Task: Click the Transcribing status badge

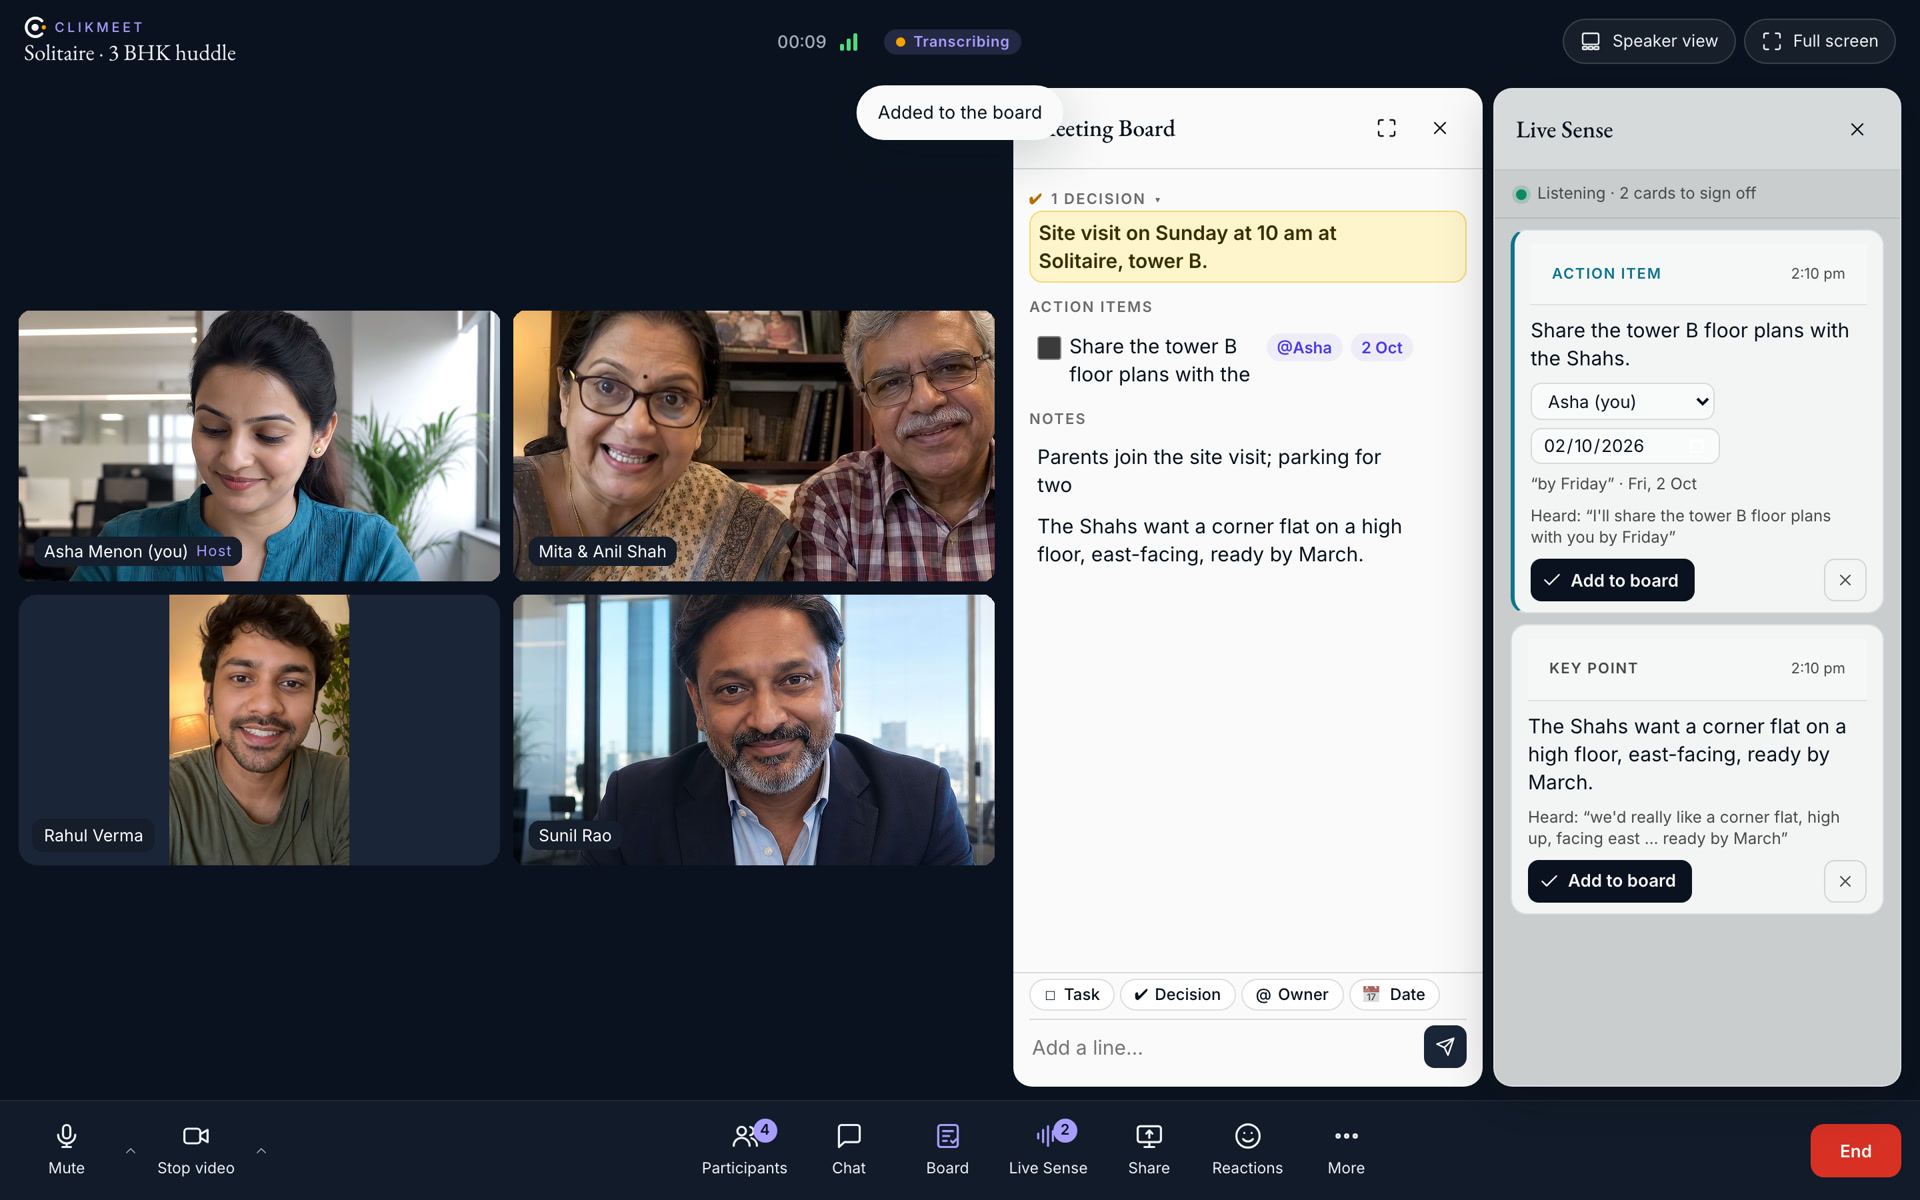Action: tap(952, 41)
